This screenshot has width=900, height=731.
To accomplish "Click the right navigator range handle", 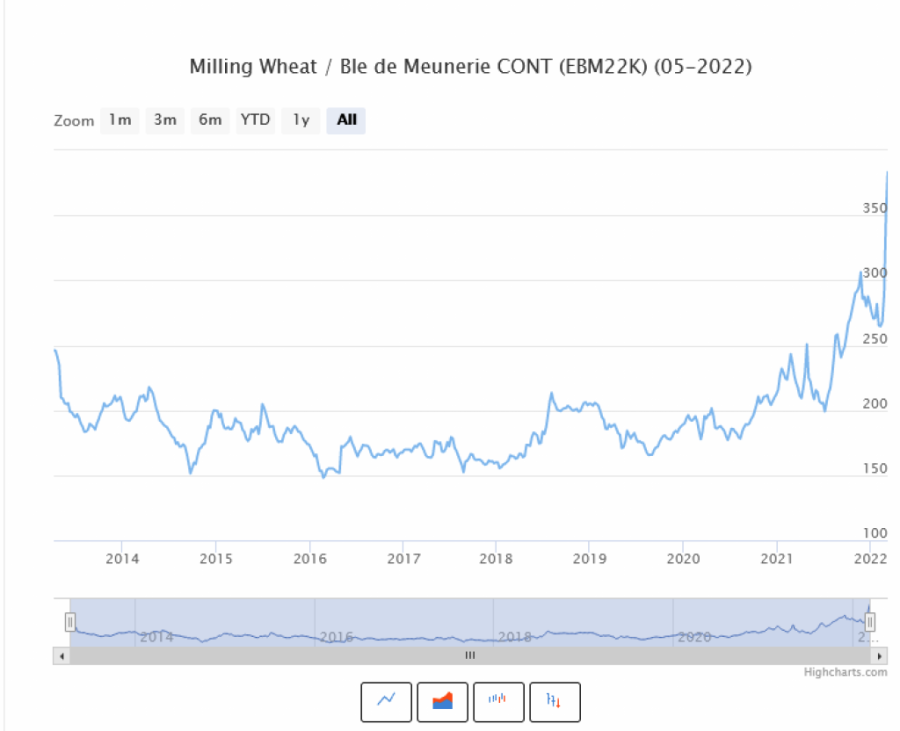I will coord(870,622).
